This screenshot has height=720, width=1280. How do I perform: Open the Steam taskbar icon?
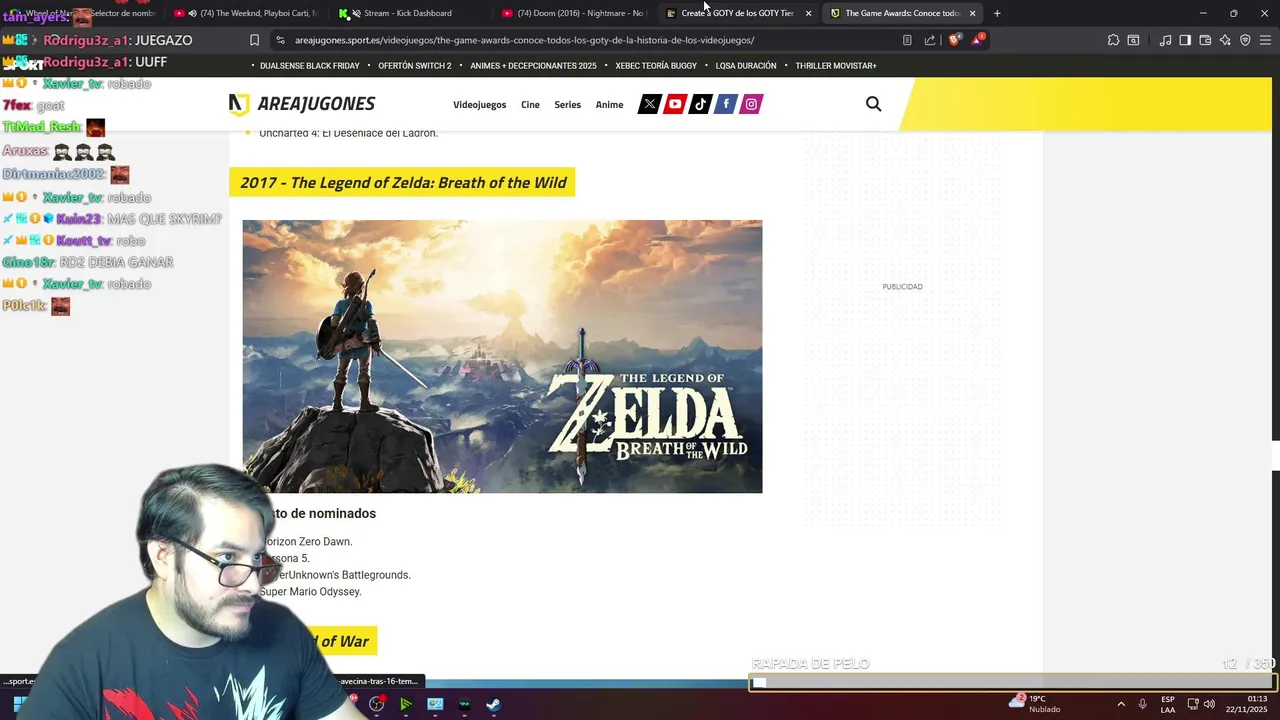point(493,704)
